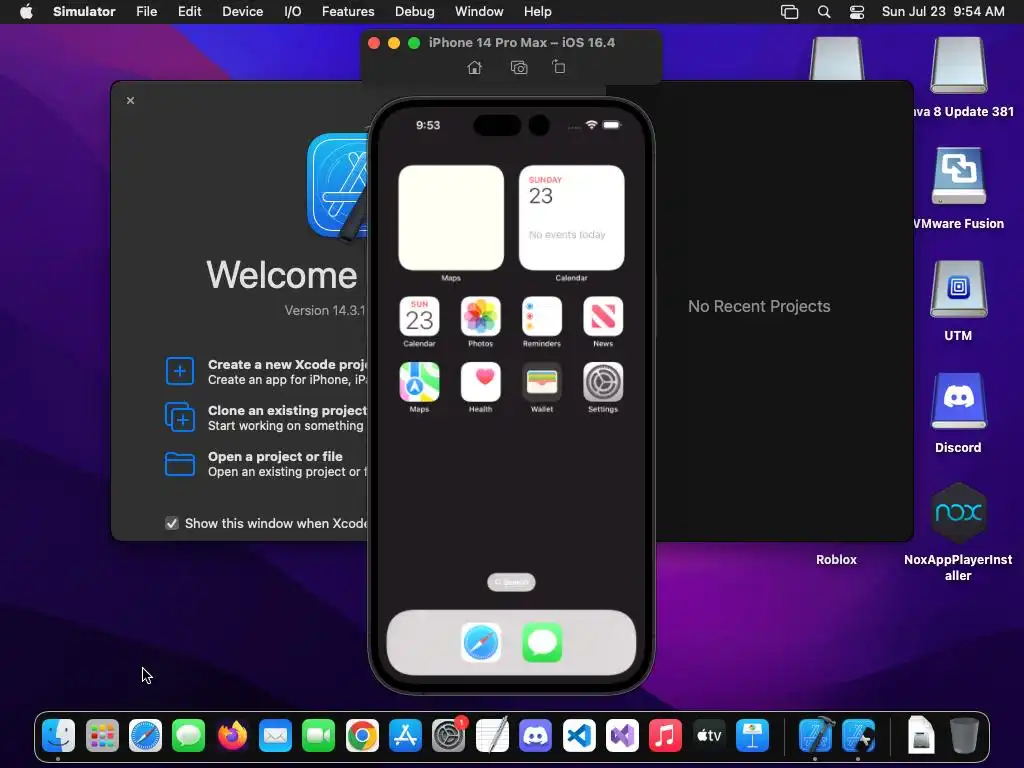Click the Roblox label on desktop
1024x768 pixels.
(x=836, y=560)
